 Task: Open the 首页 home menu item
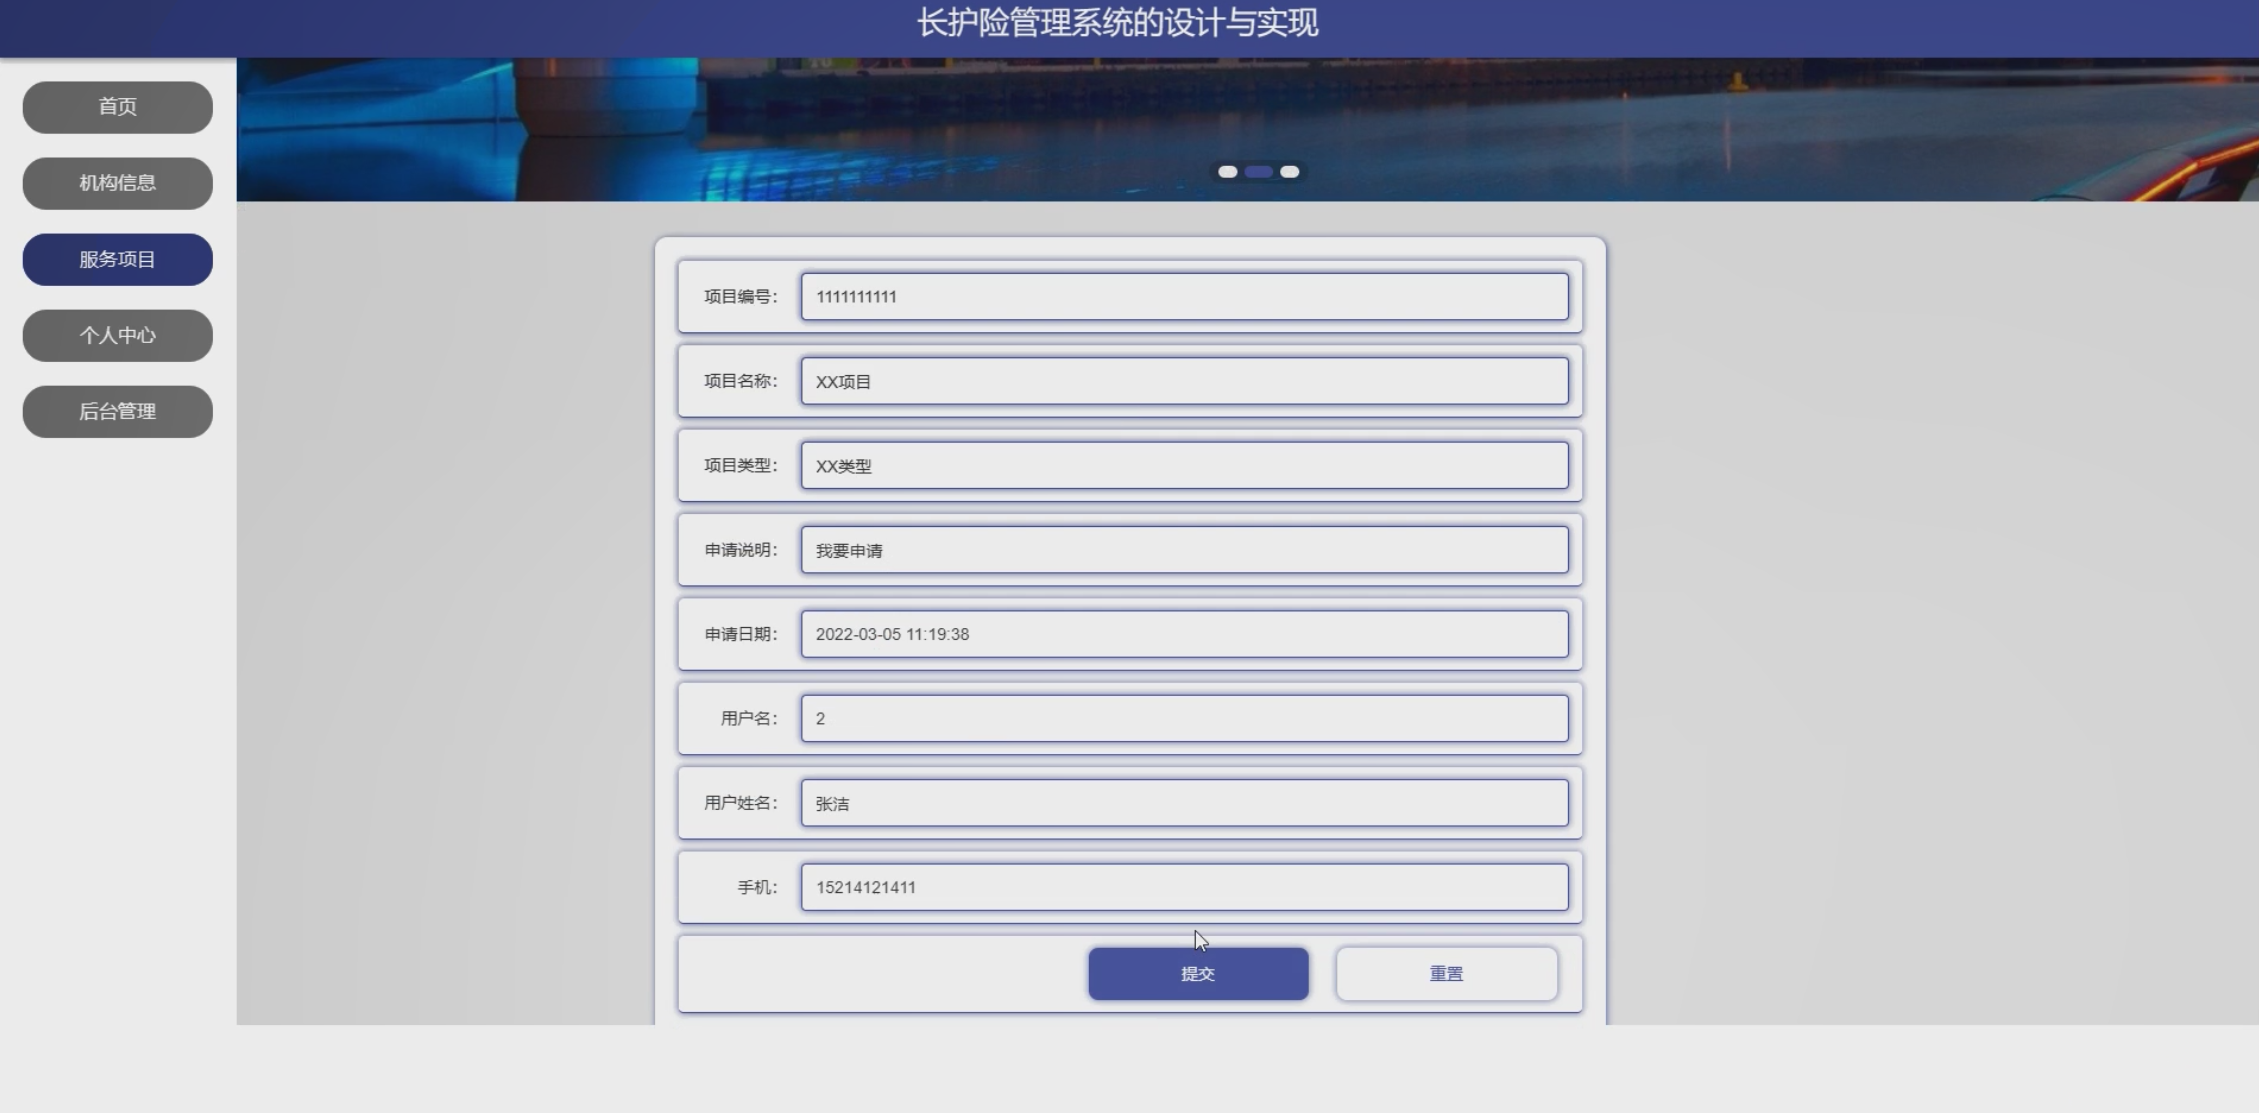(117, 107)
